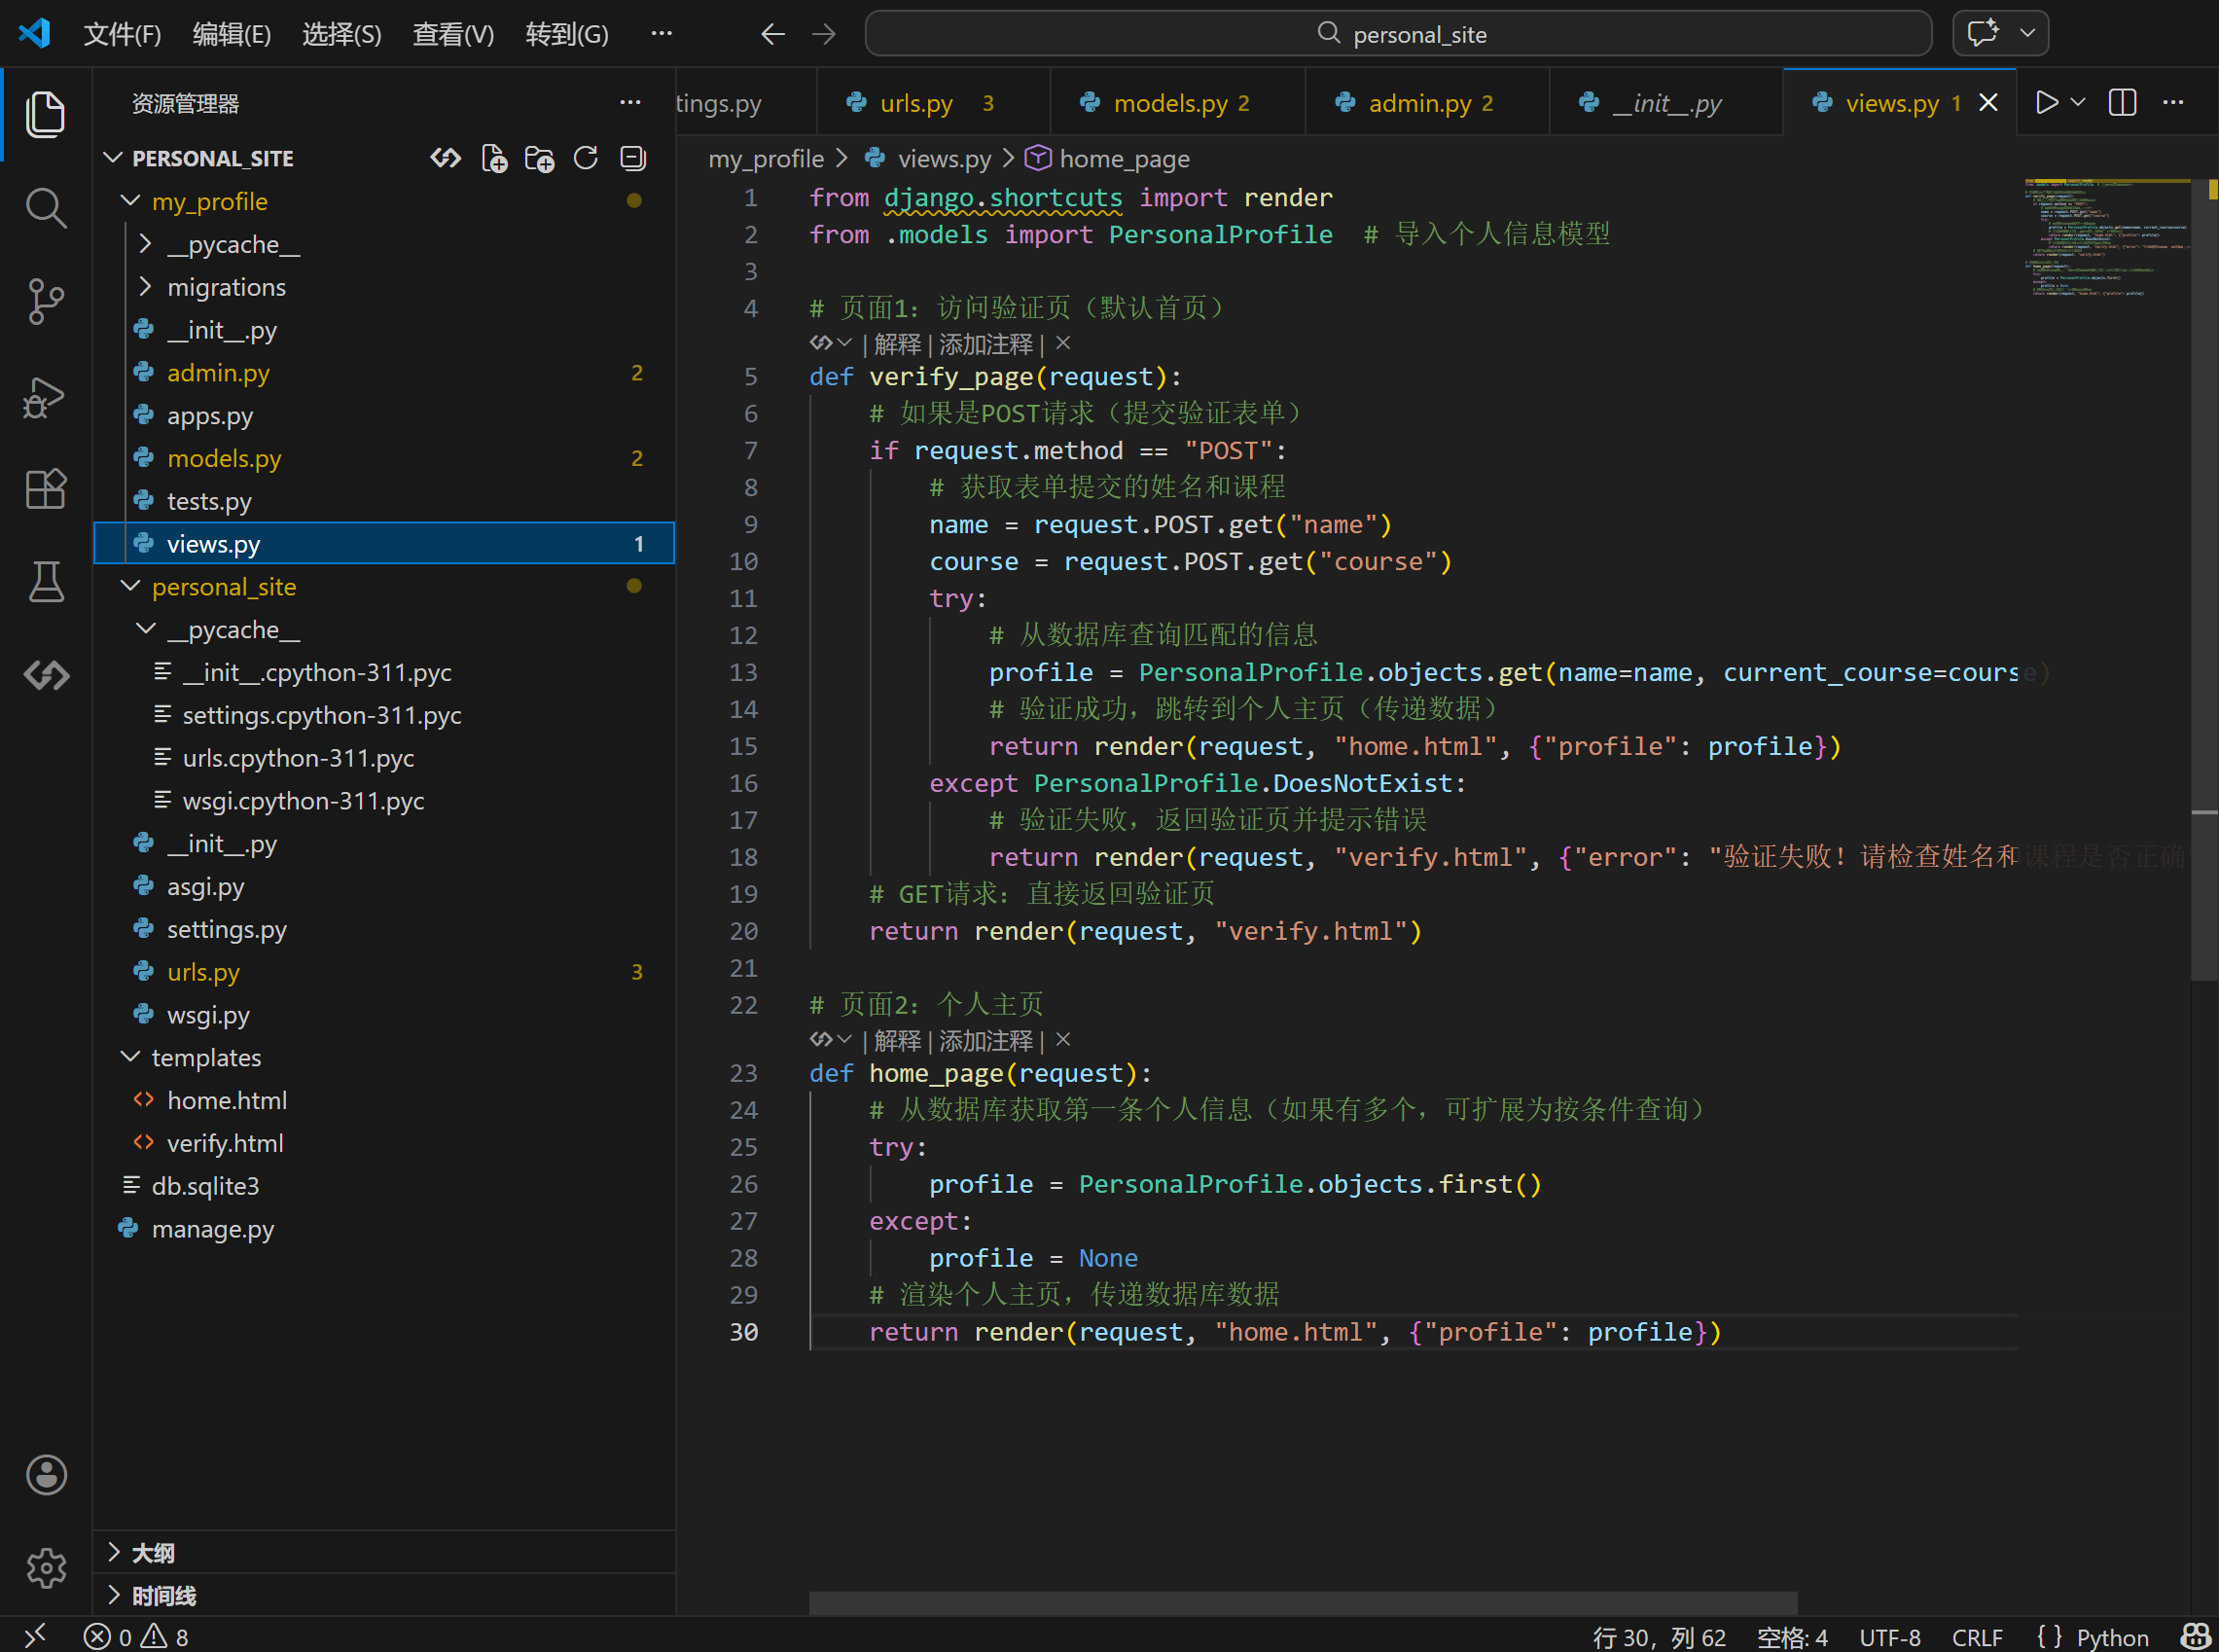Screen dimensions: 2219x1652
Task: Click the errors and warnings status indicator
Action: (136, 1637)
